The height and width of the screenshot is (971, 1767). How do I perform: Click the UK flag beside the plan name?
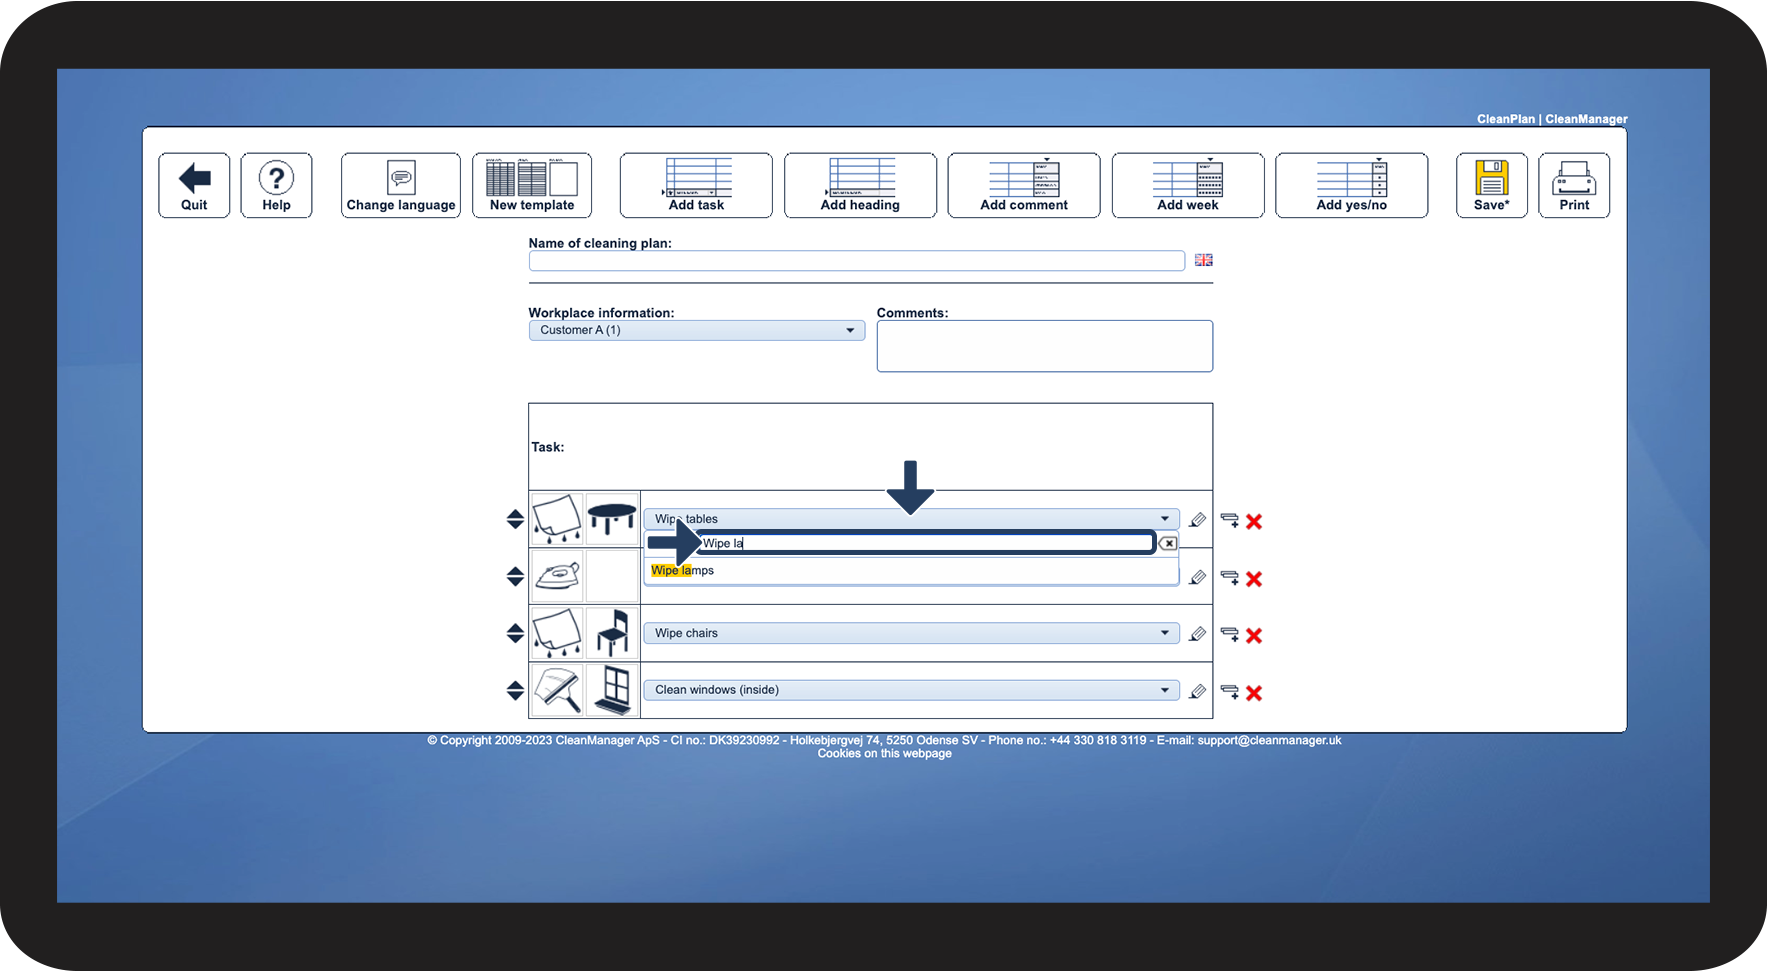coord(1204,260)
